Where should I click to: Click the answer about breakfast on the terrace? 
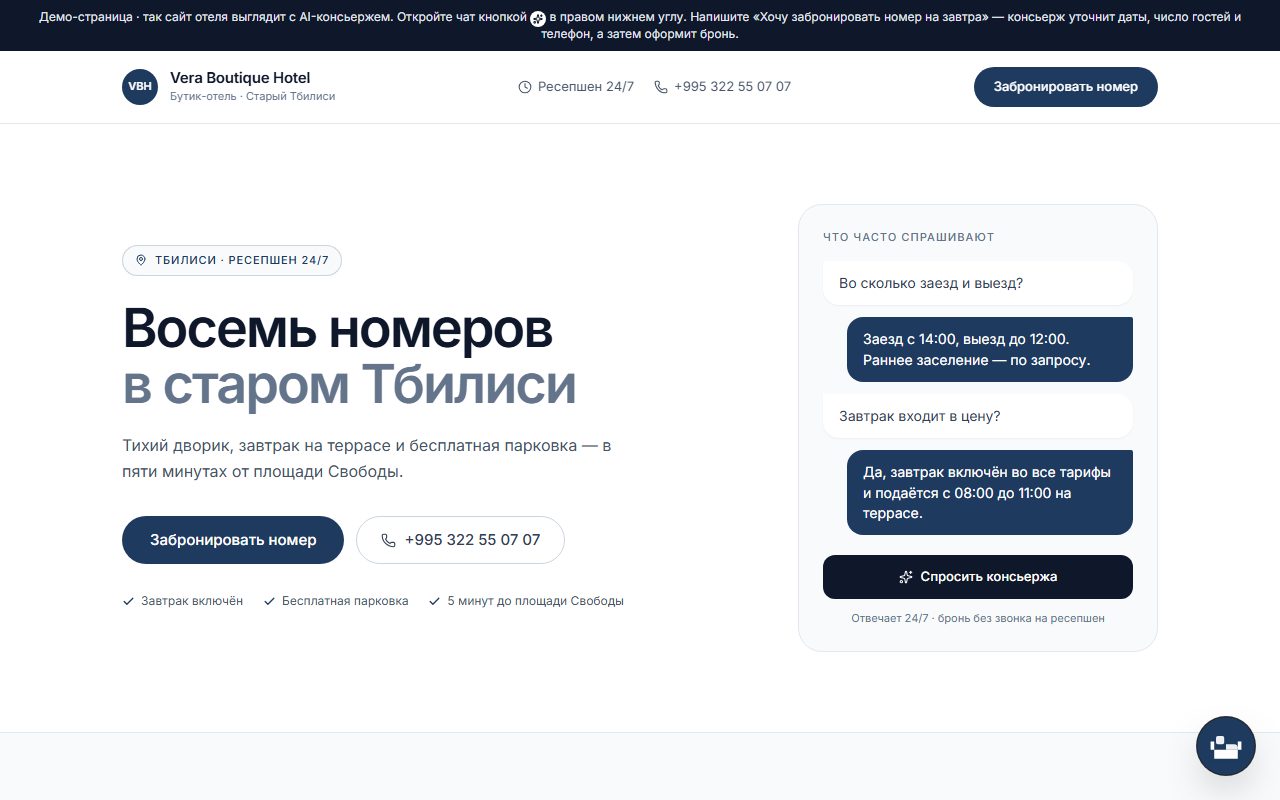(990, 493)
